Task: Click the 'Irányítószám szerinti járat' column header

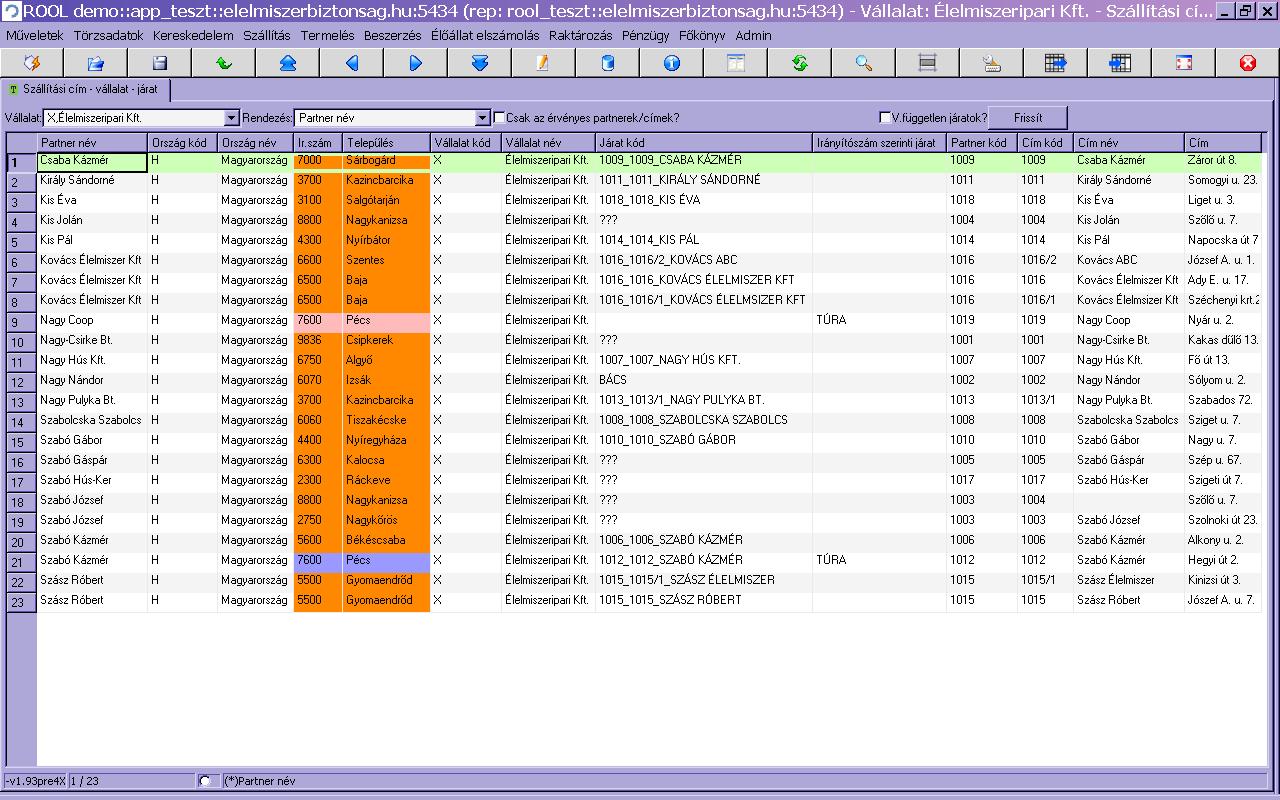Action: tap(879, 143)
